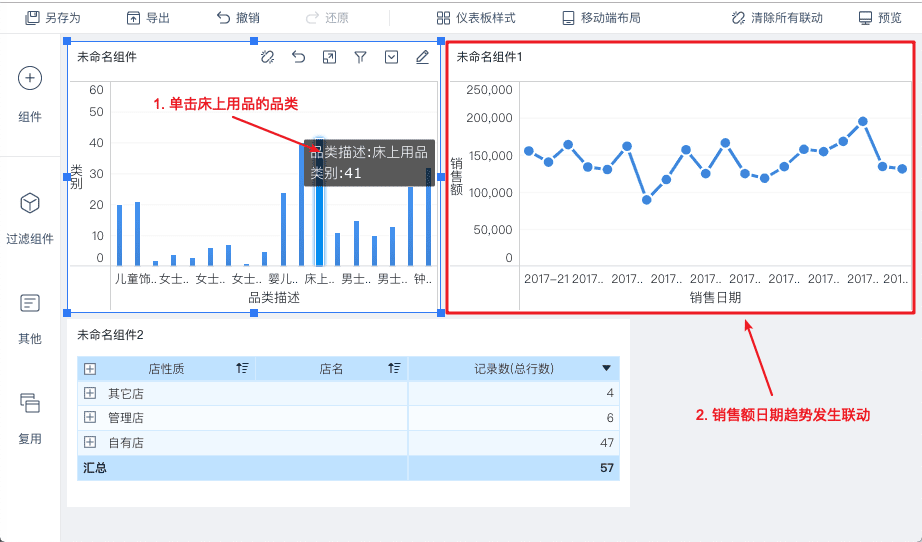Click the 组件 add component plus icon
Screen dimensions: 922x542
(30, 78)
